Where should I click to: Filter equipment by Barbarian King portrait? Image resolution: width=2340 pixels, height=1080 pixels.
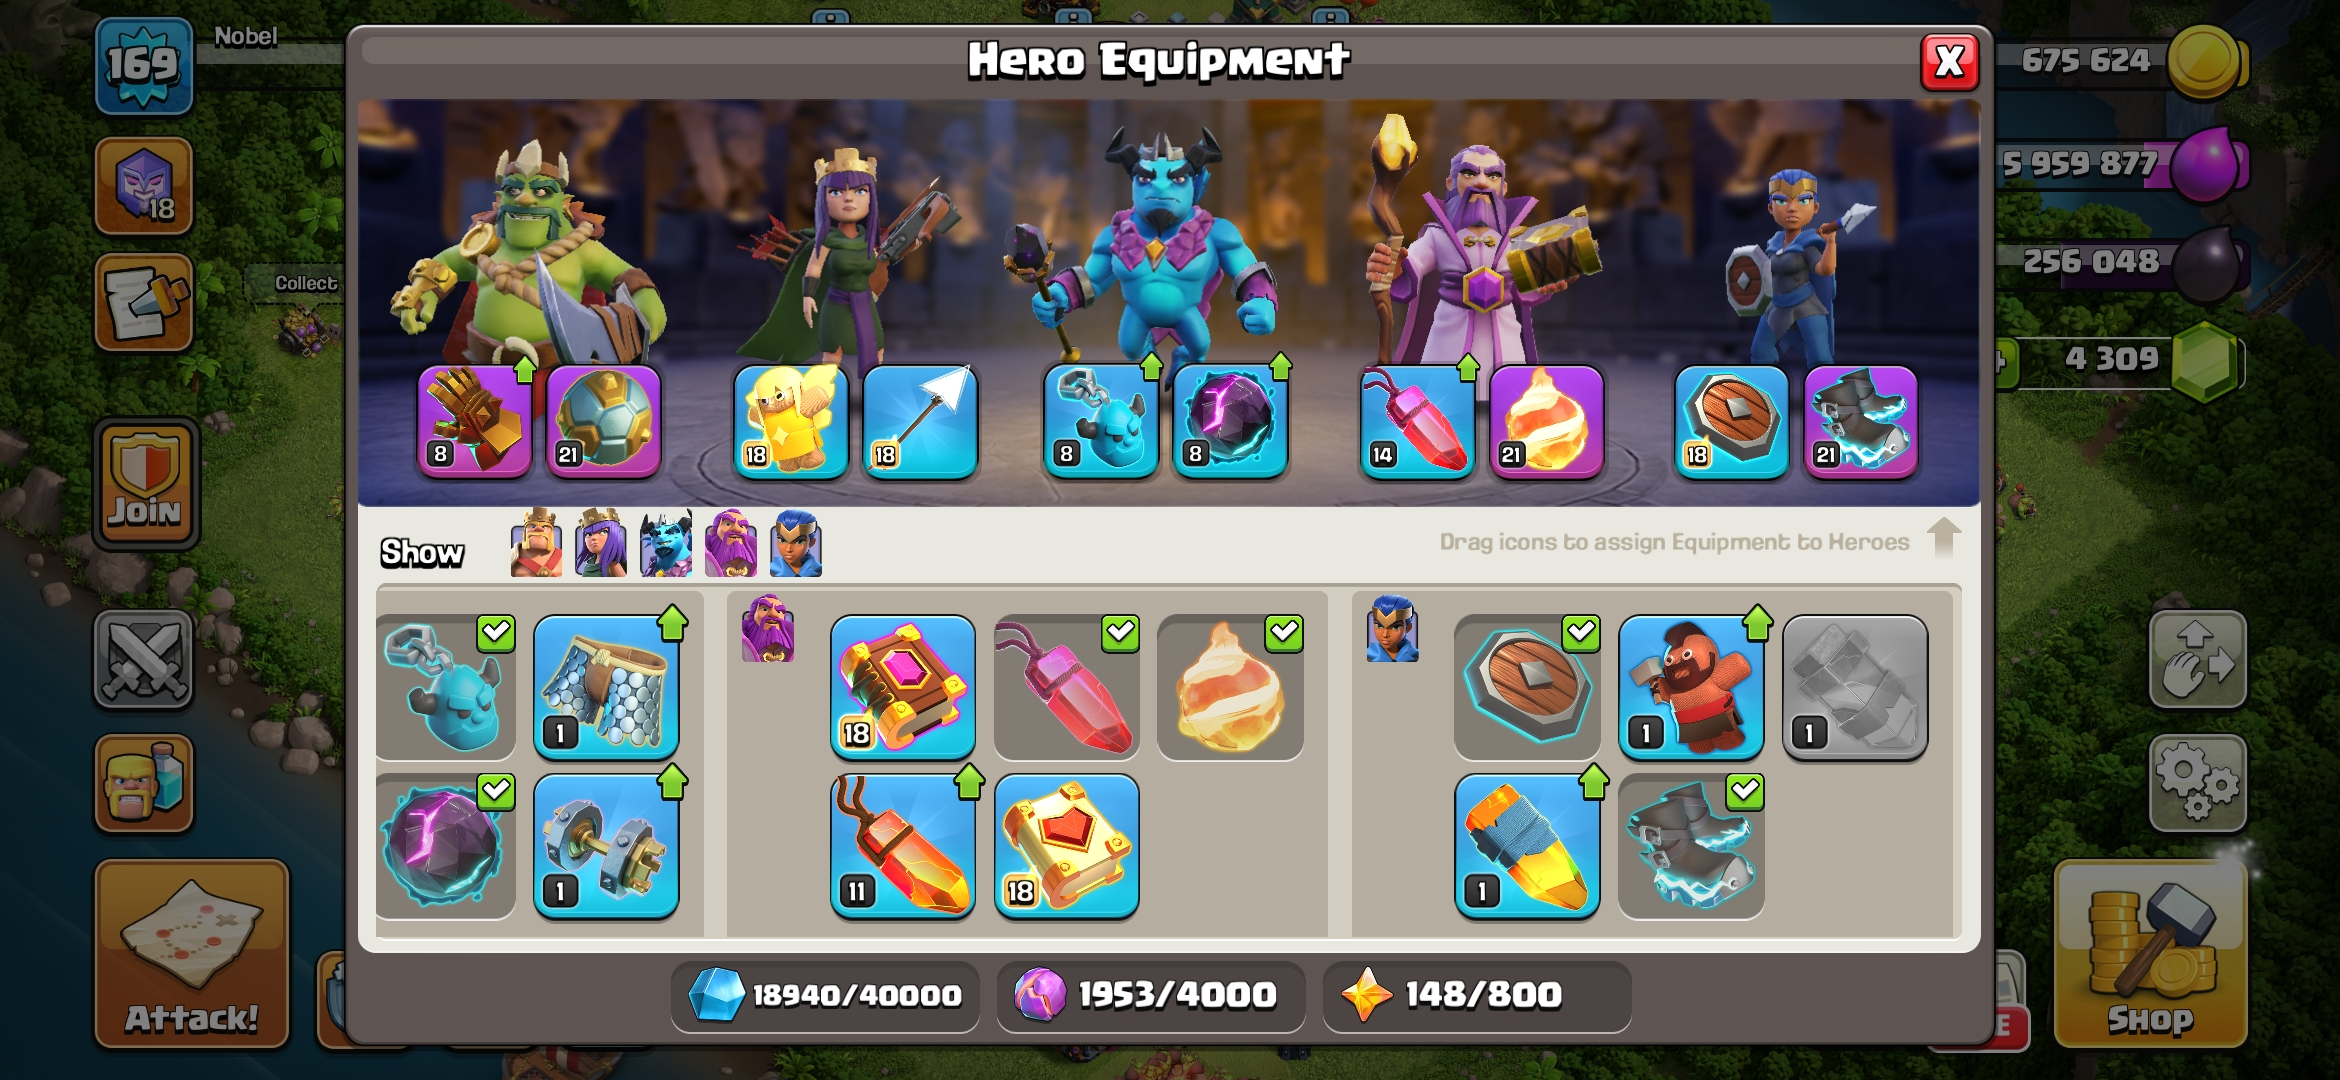pyautogui.click(x=536, y=543)
